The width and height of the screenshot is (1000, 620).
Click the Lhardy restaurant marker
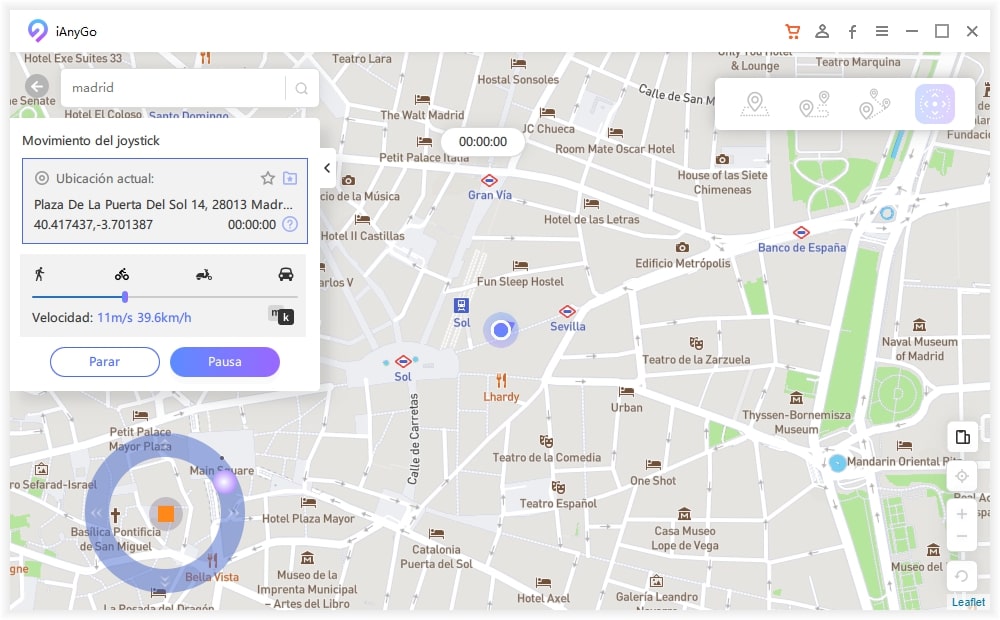501,381
